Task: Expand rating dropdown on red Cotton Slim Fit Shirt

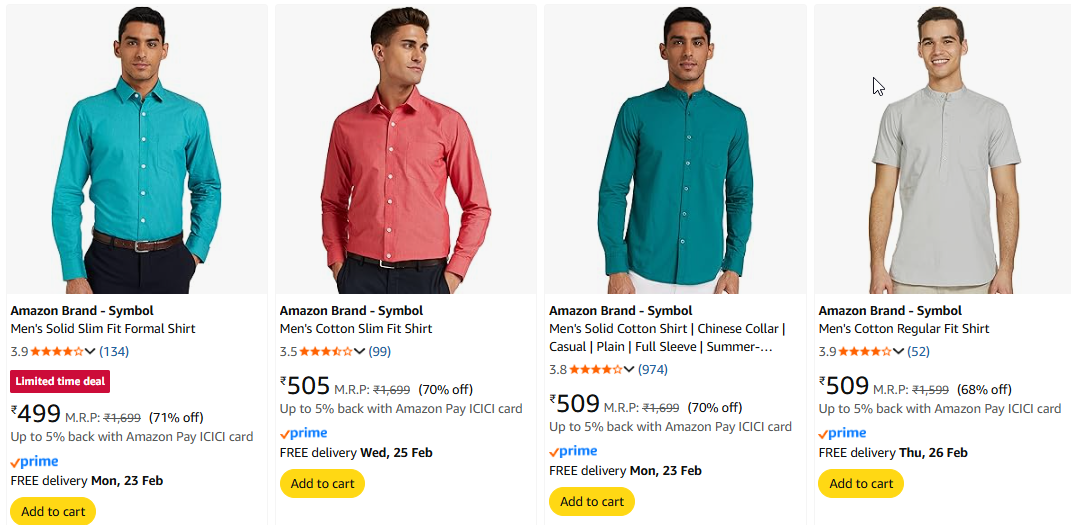Action: click(x=360, y=351)
